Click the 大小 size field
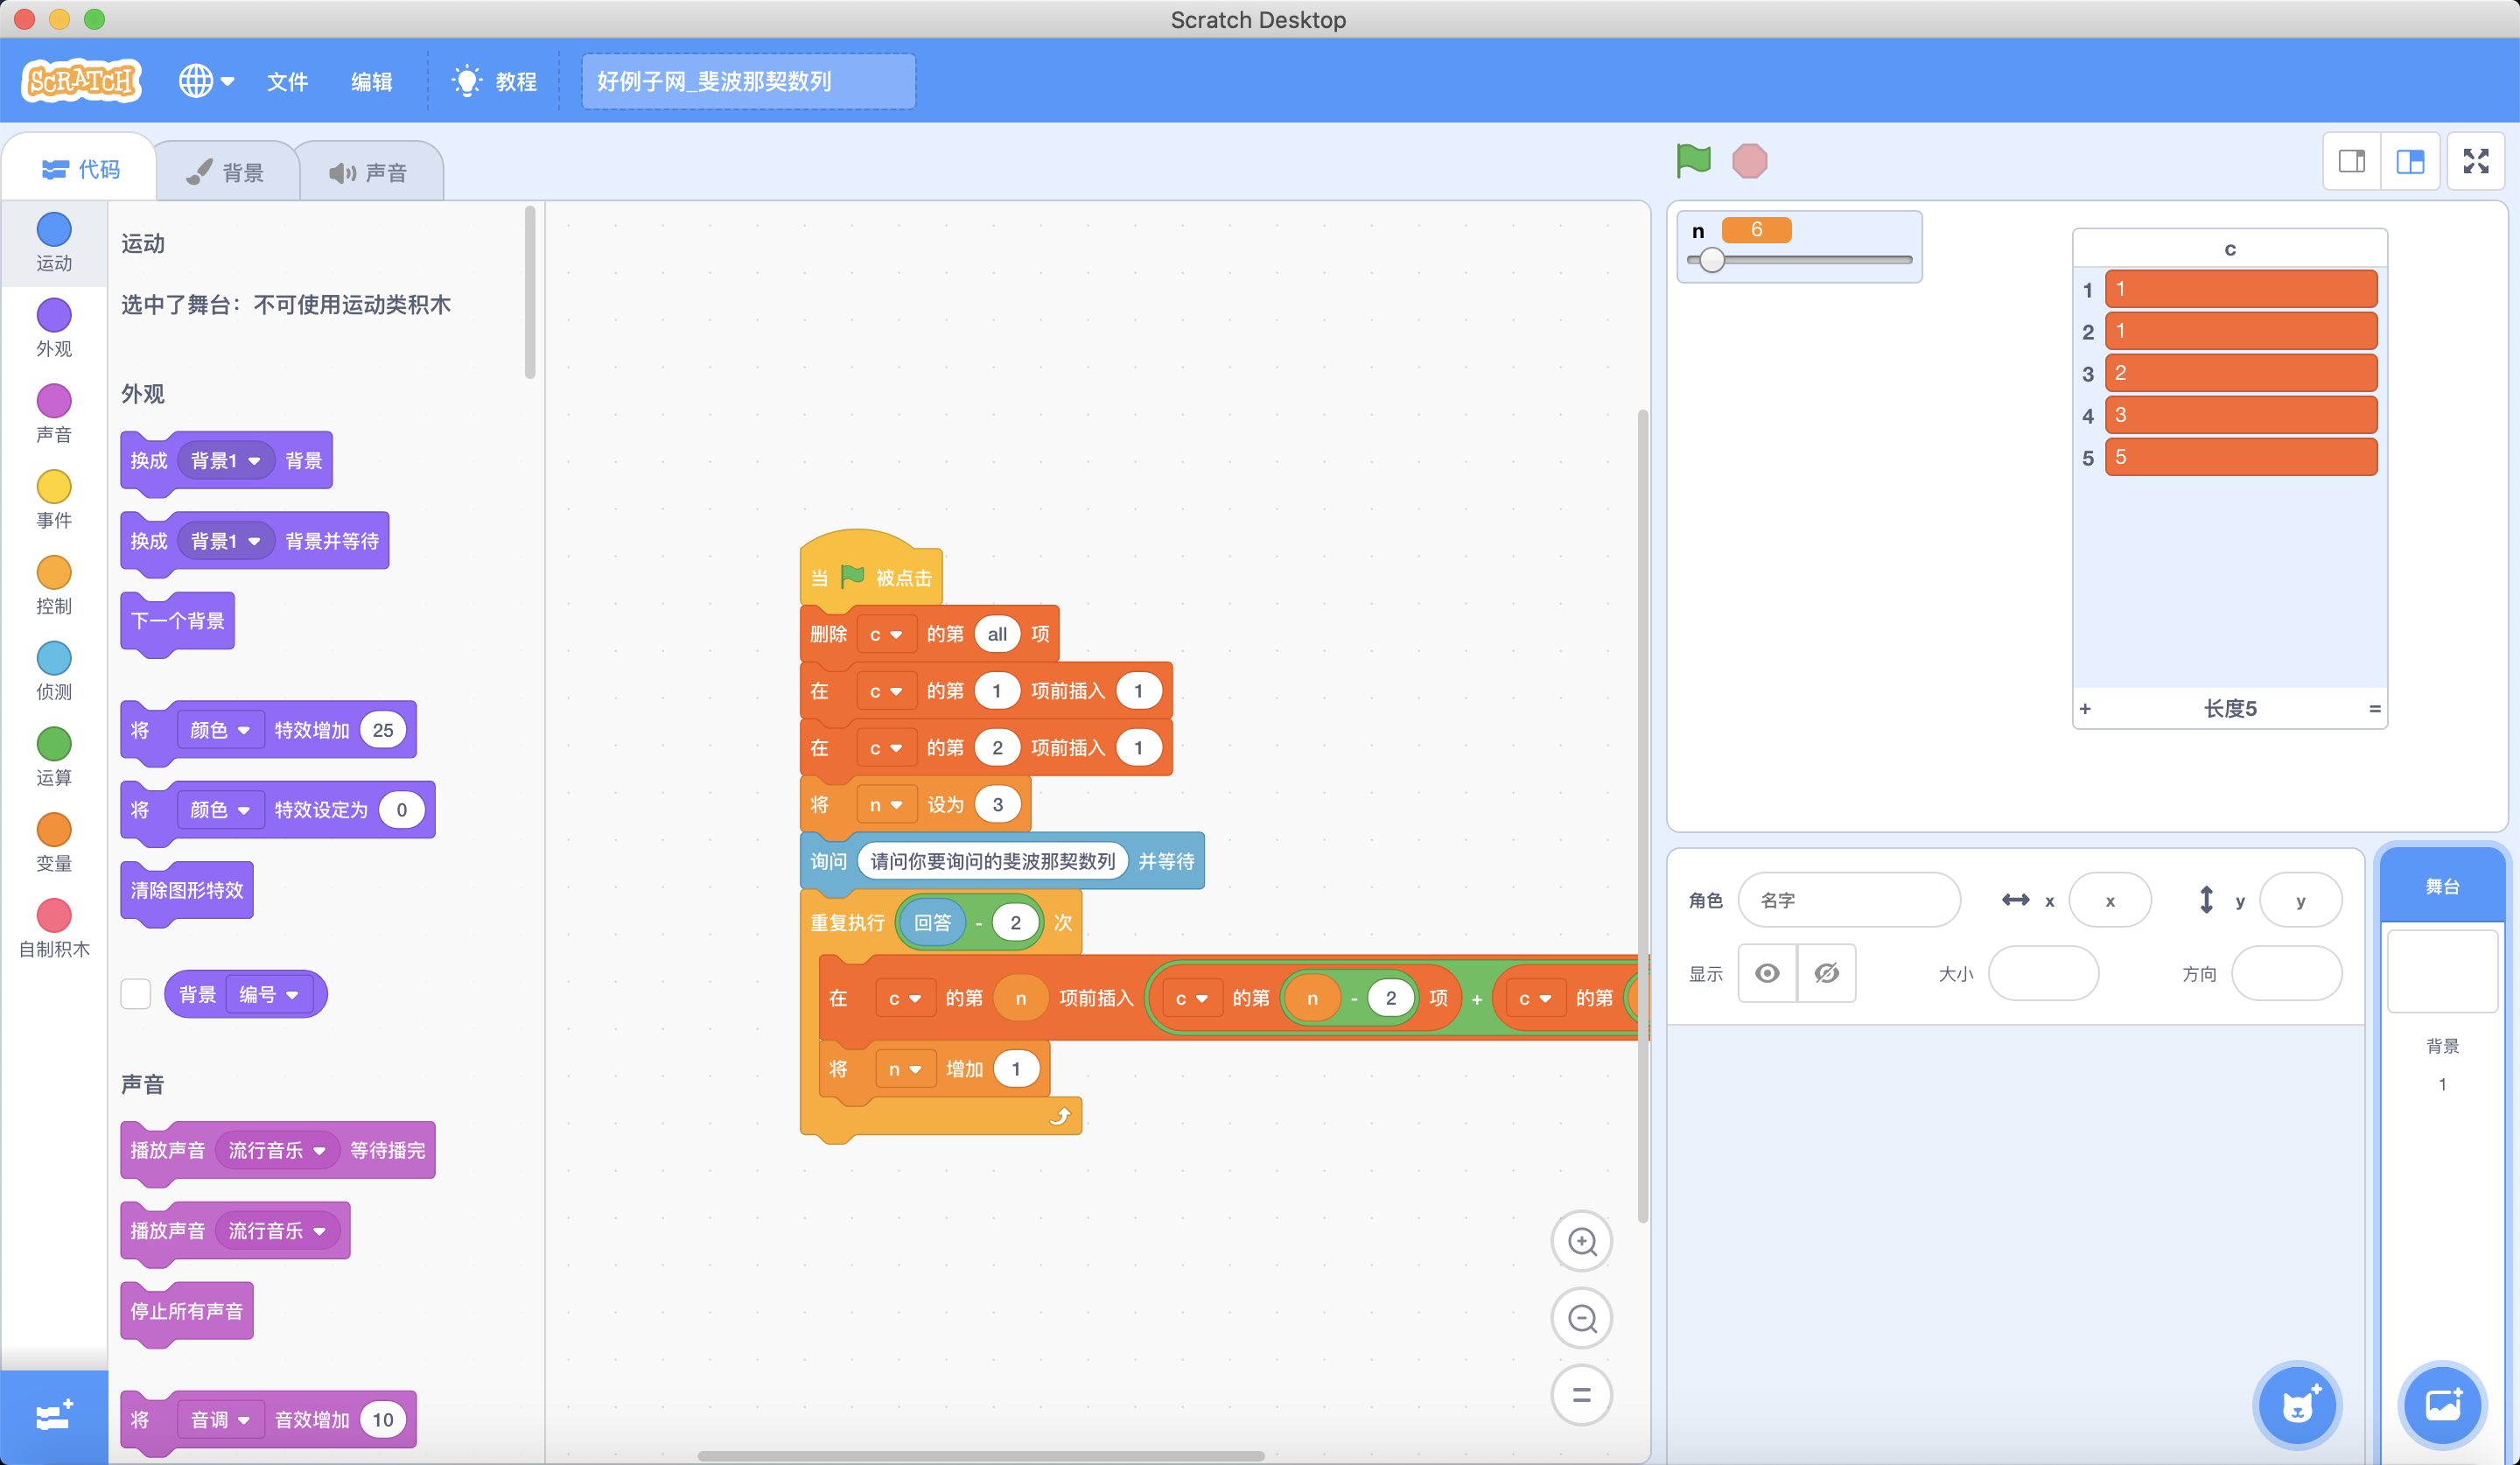This screenshot has height=1465, width=2520. coord(2043,973)
